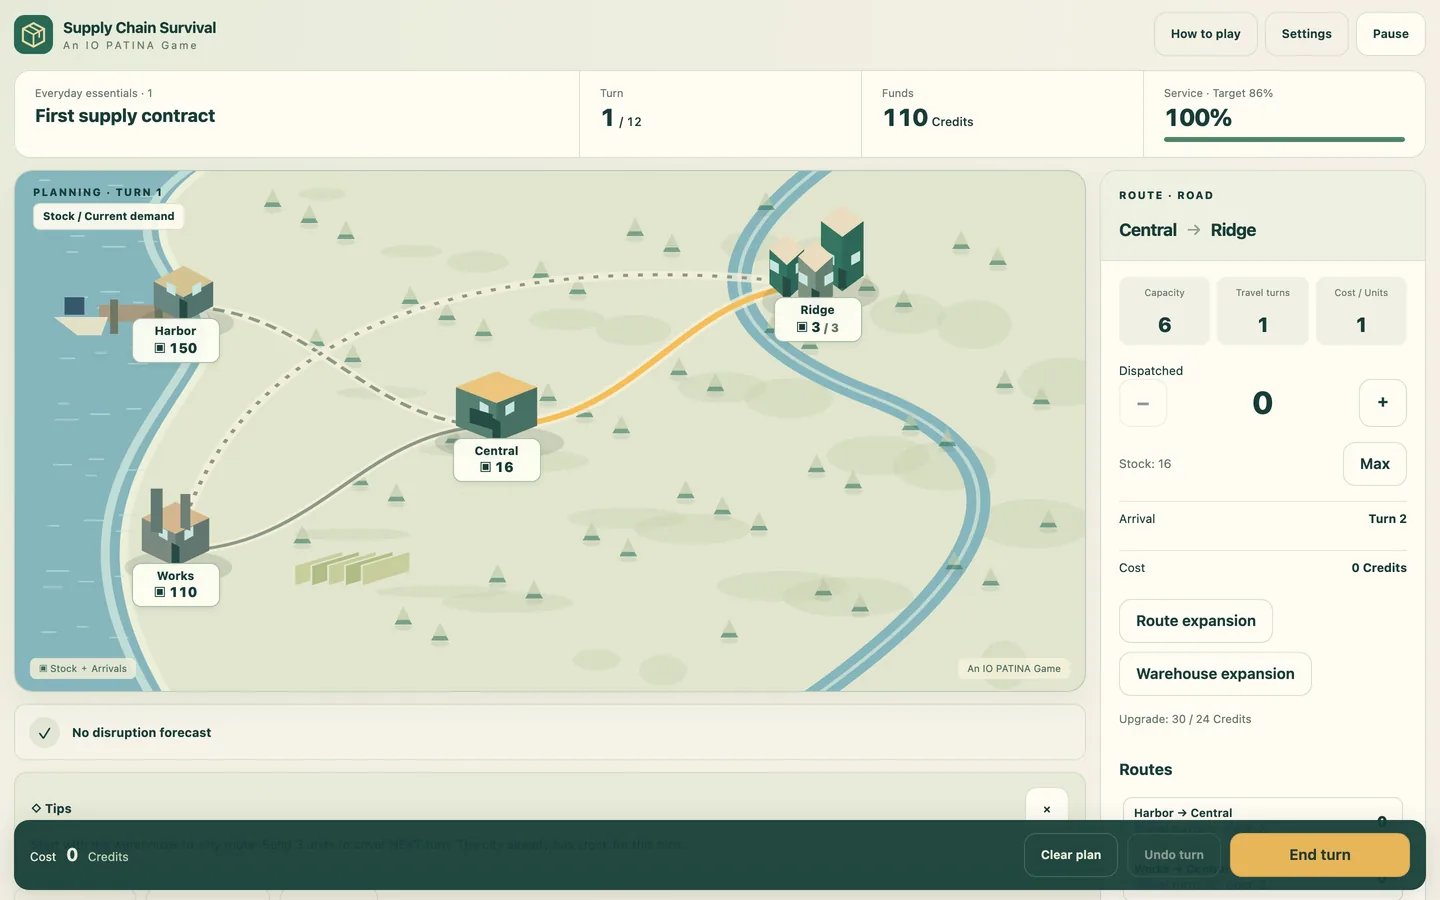Click the Capacity 6 stat card
Screen dimensions: 1440x900
pyautogui.click(x=1164, y=311)
